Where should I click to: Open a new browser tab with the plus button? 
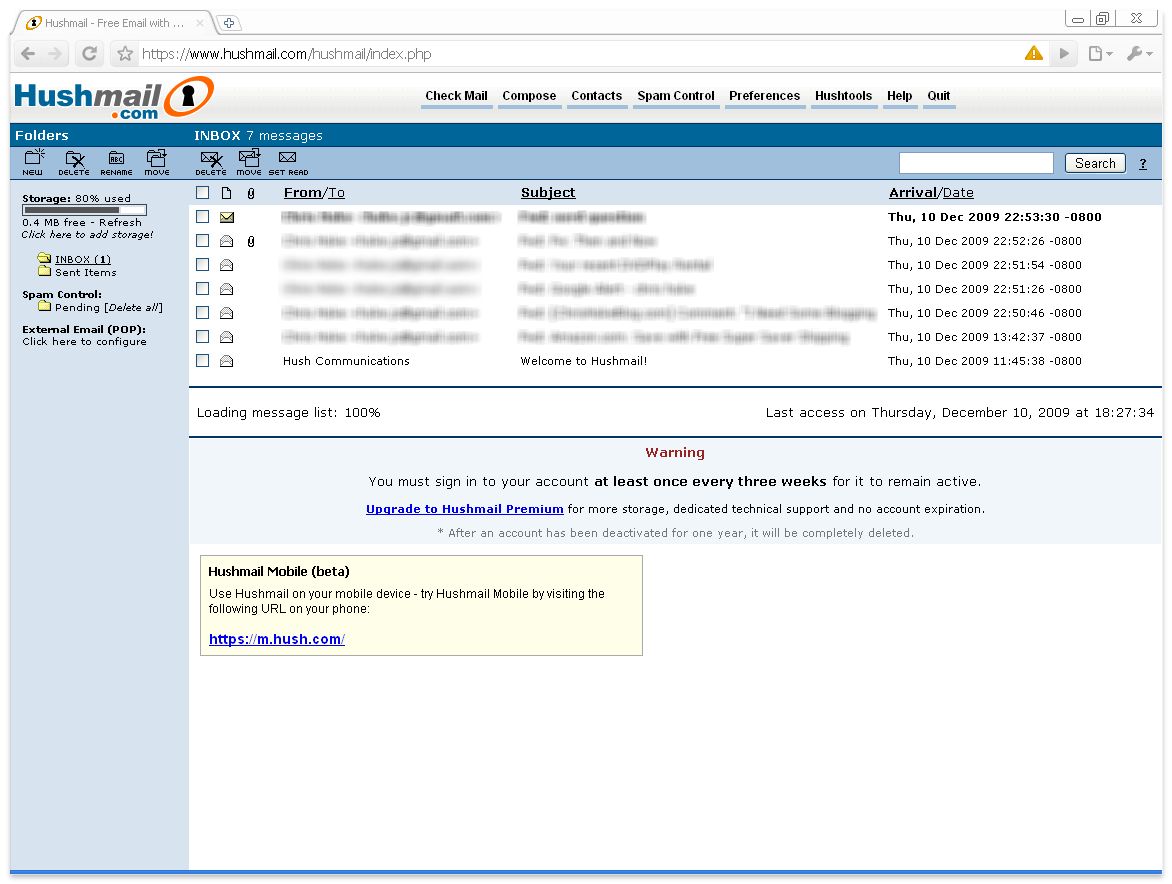[229, 23]
